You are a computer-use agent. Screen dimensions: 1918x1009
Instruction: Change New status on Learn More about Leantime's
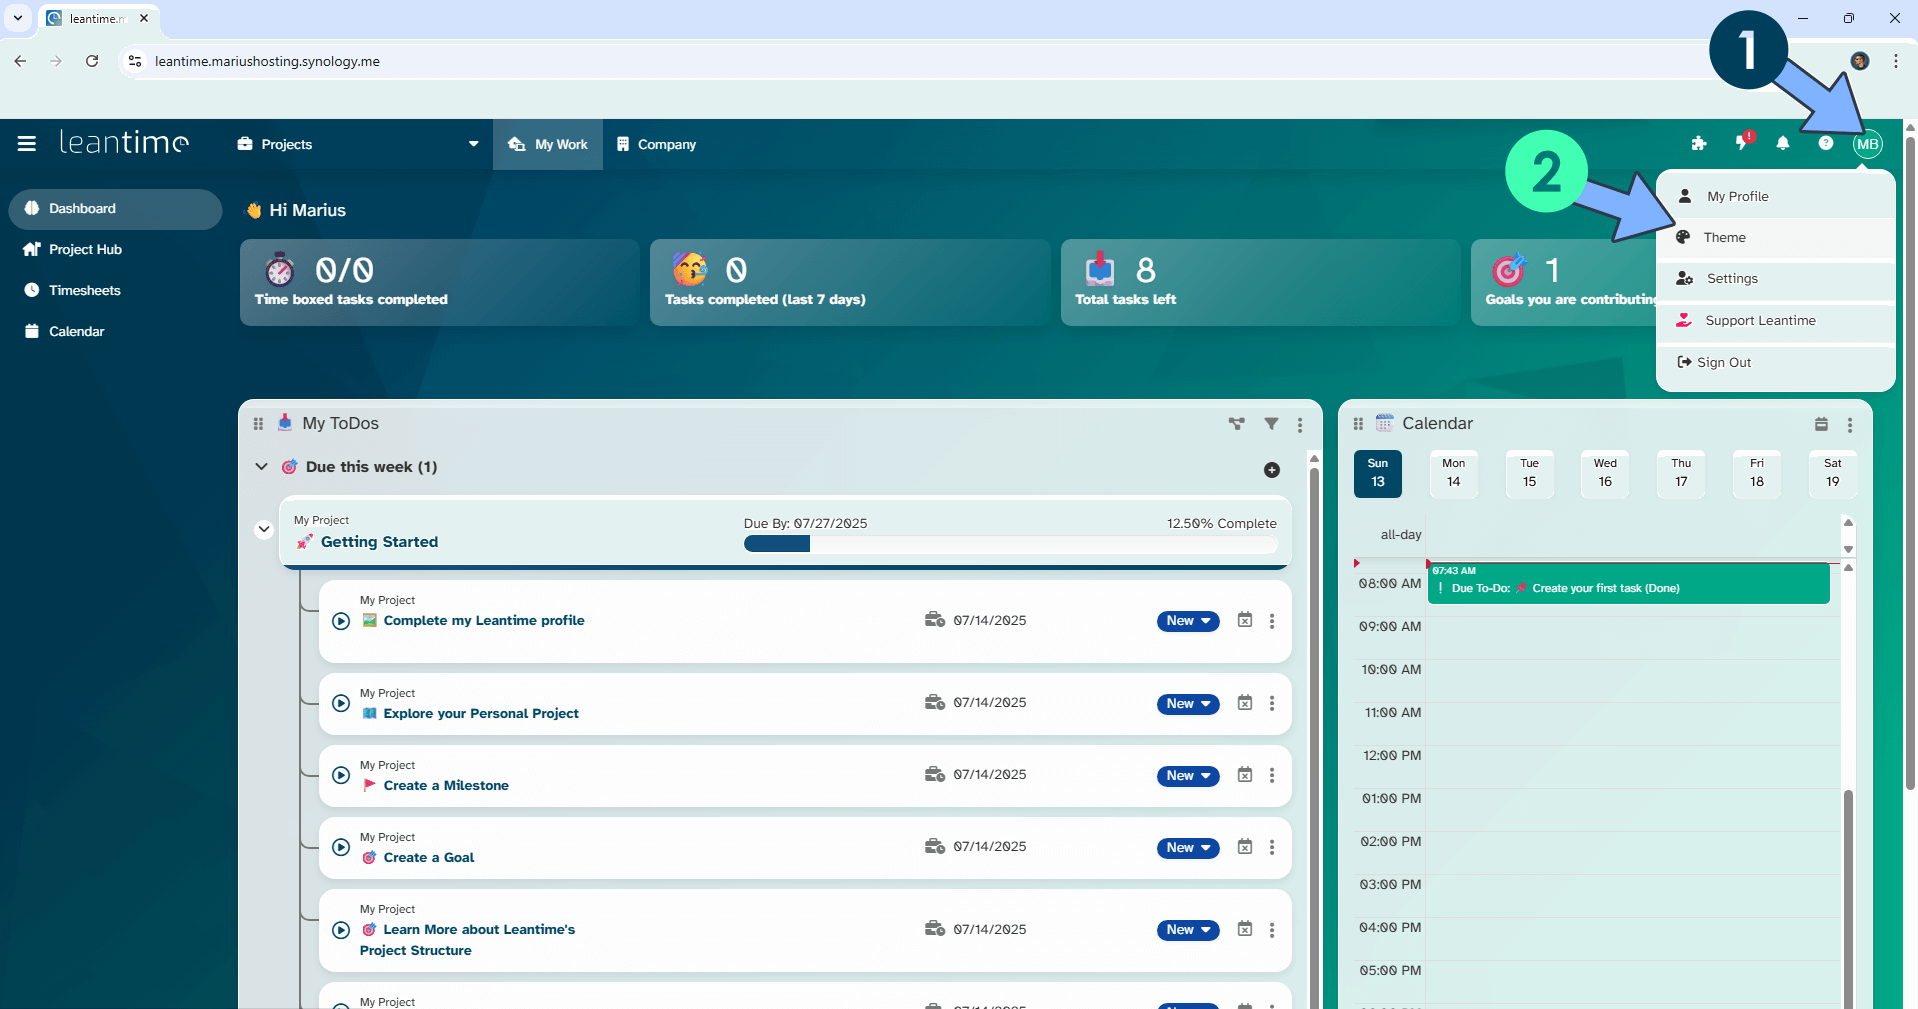[1188, 930]
